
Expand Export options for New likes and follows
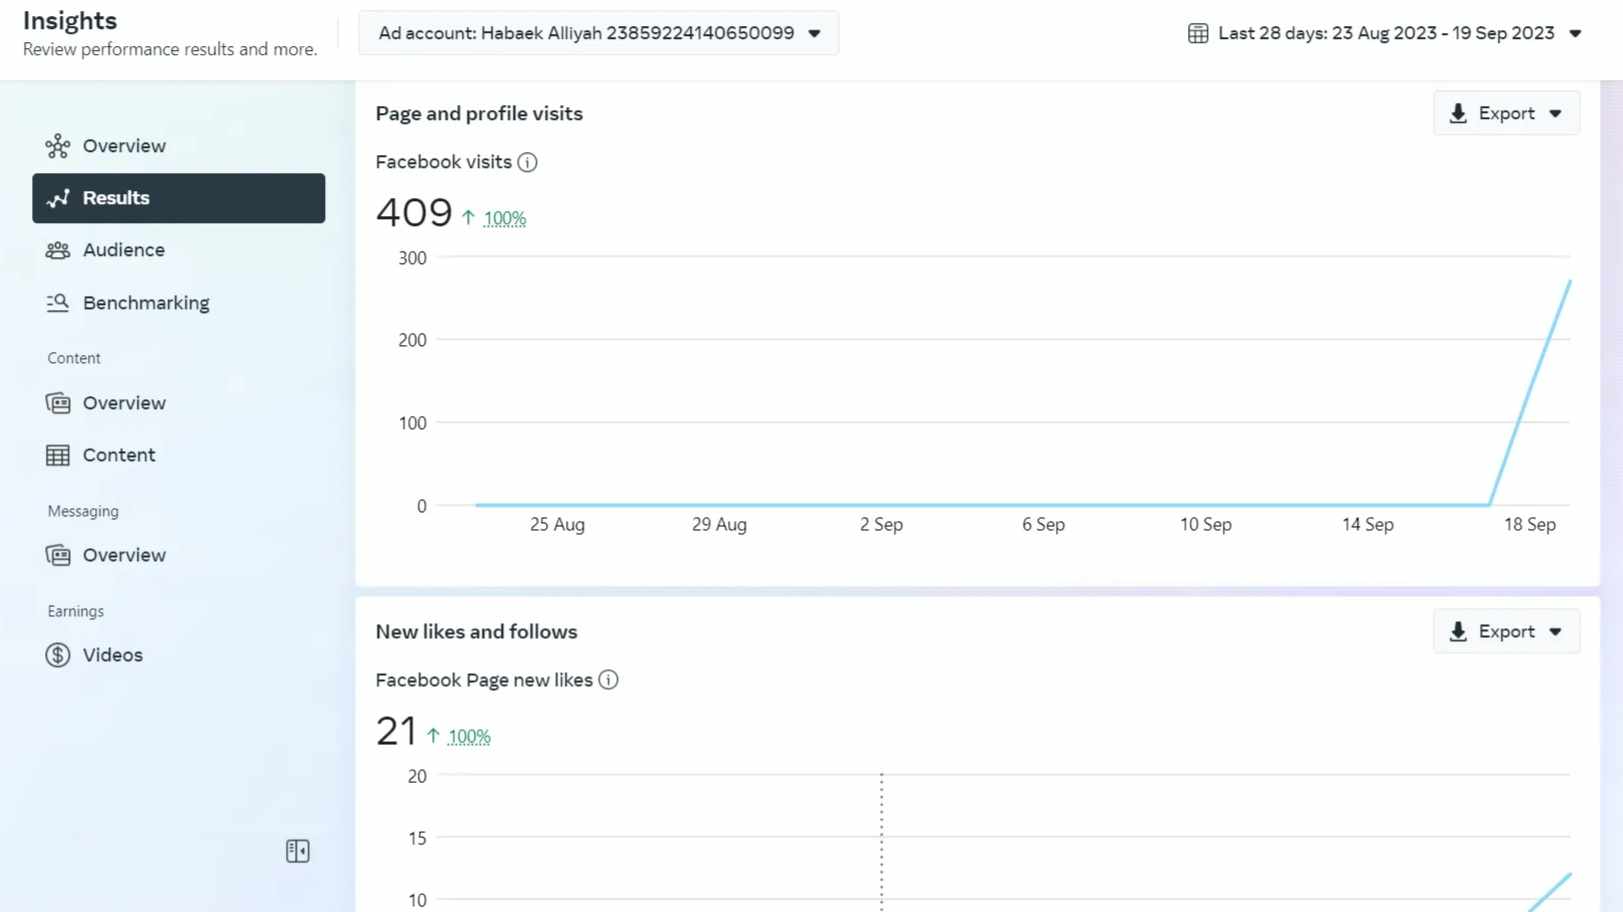tap(1506, 631)
